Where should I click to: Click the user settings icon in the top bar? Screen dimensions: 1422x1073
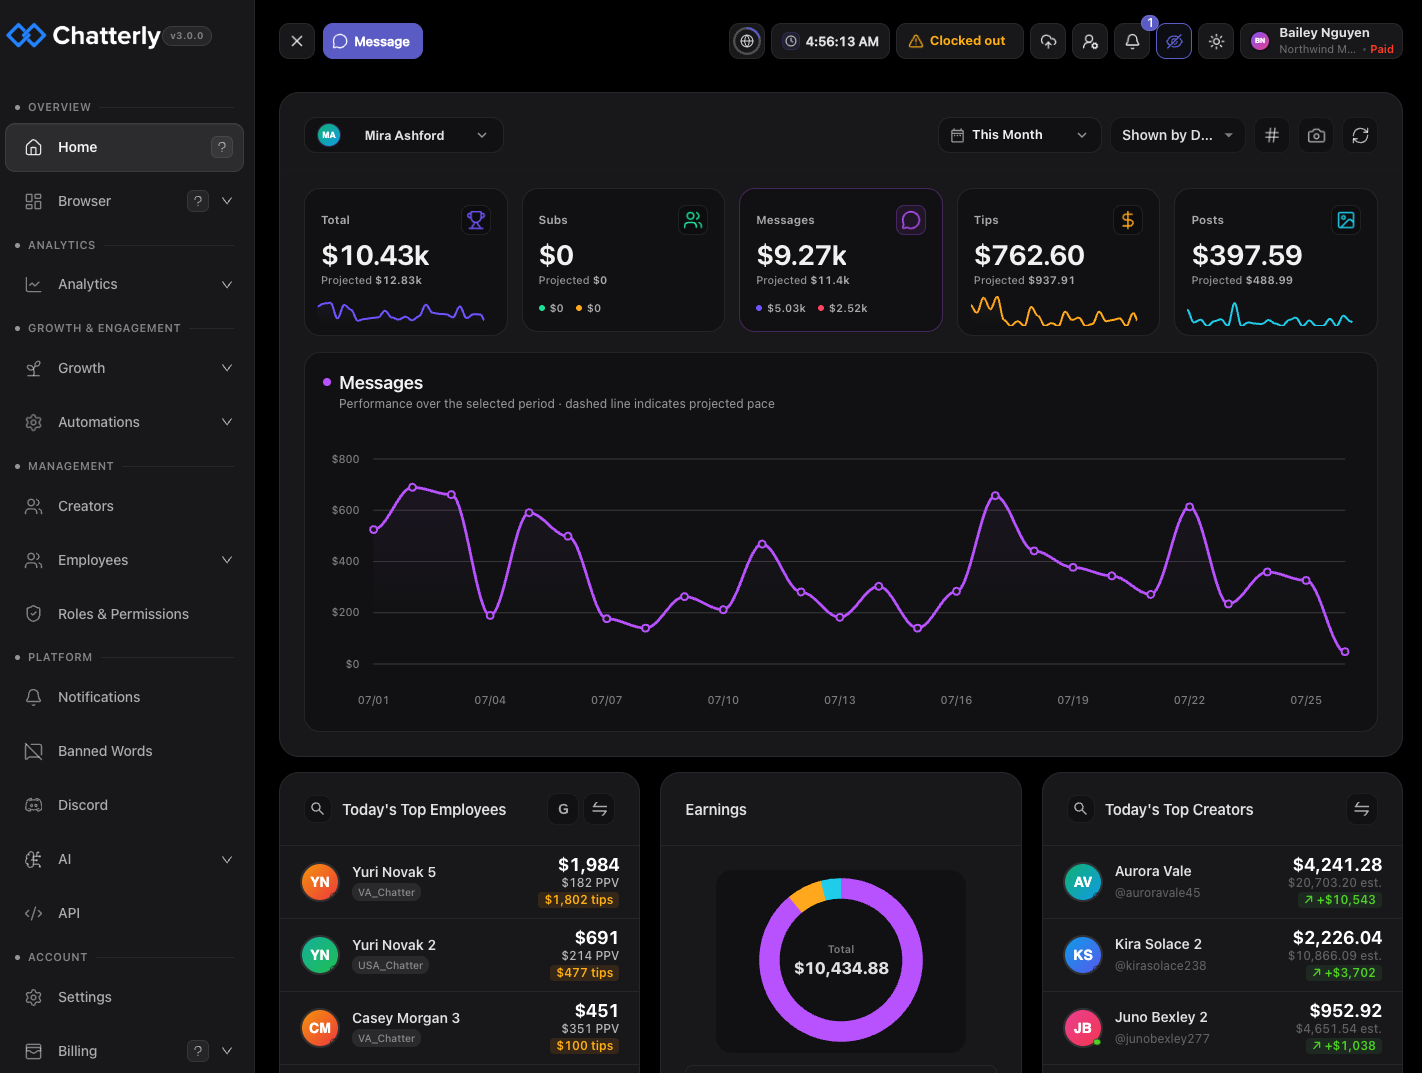coord(1090,41)
